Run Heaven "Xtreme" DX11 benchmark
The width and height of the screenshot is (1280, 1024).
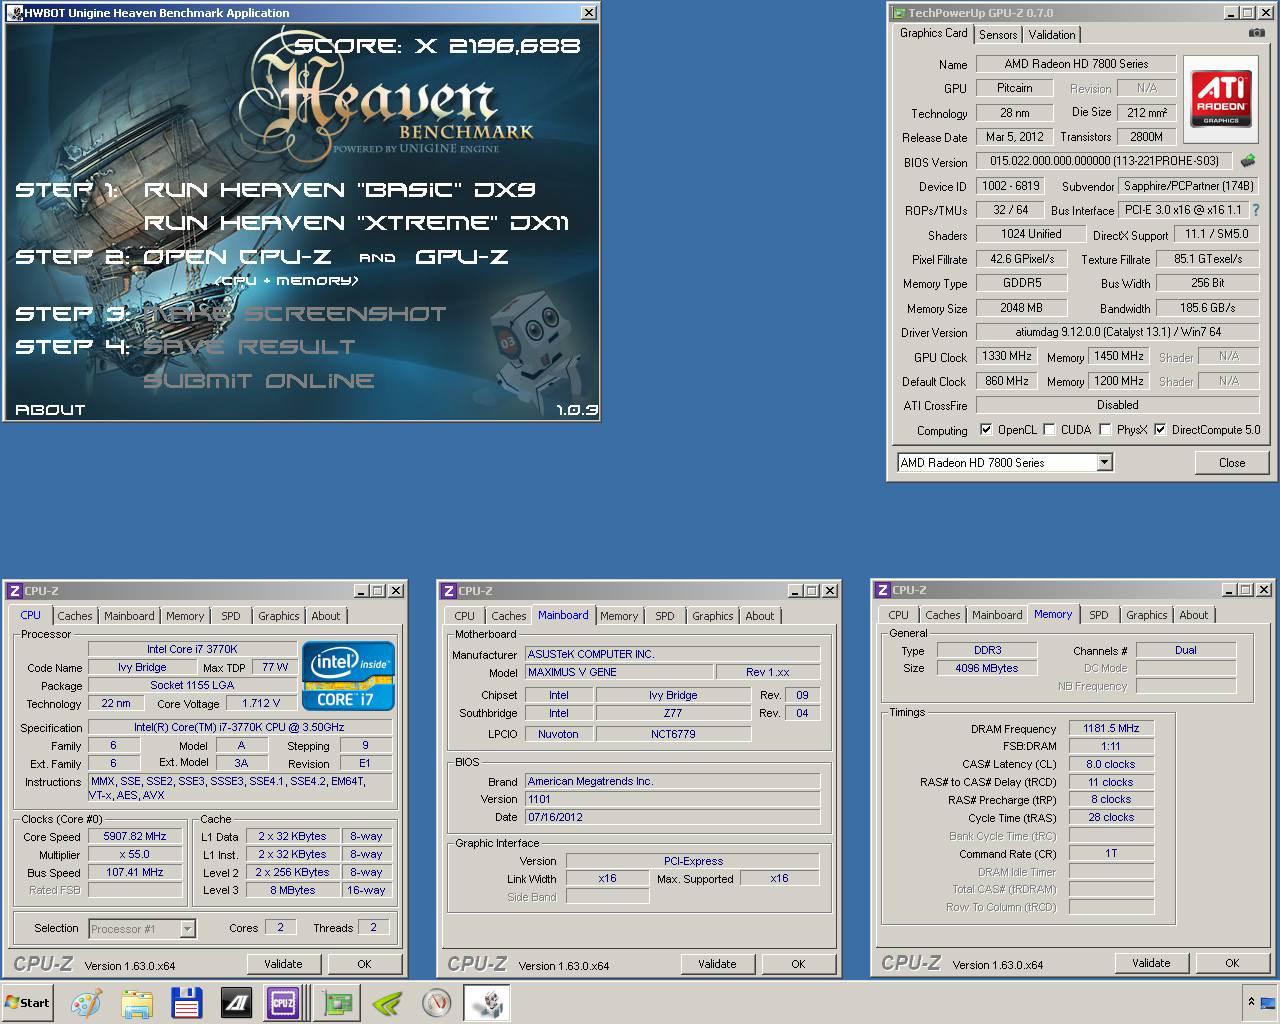(357, 223)
